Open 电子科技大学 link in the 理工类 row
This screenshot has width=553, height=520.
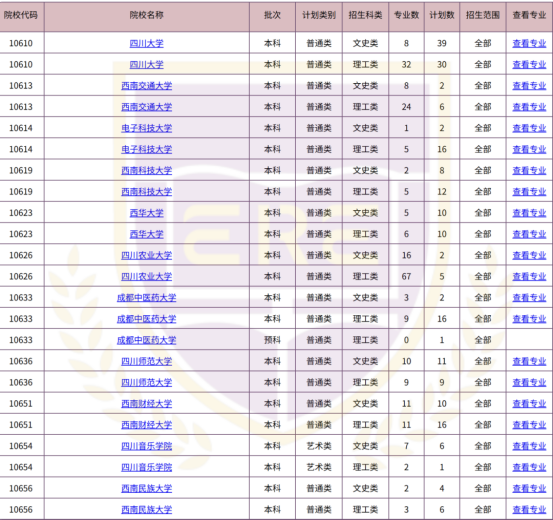146,149
